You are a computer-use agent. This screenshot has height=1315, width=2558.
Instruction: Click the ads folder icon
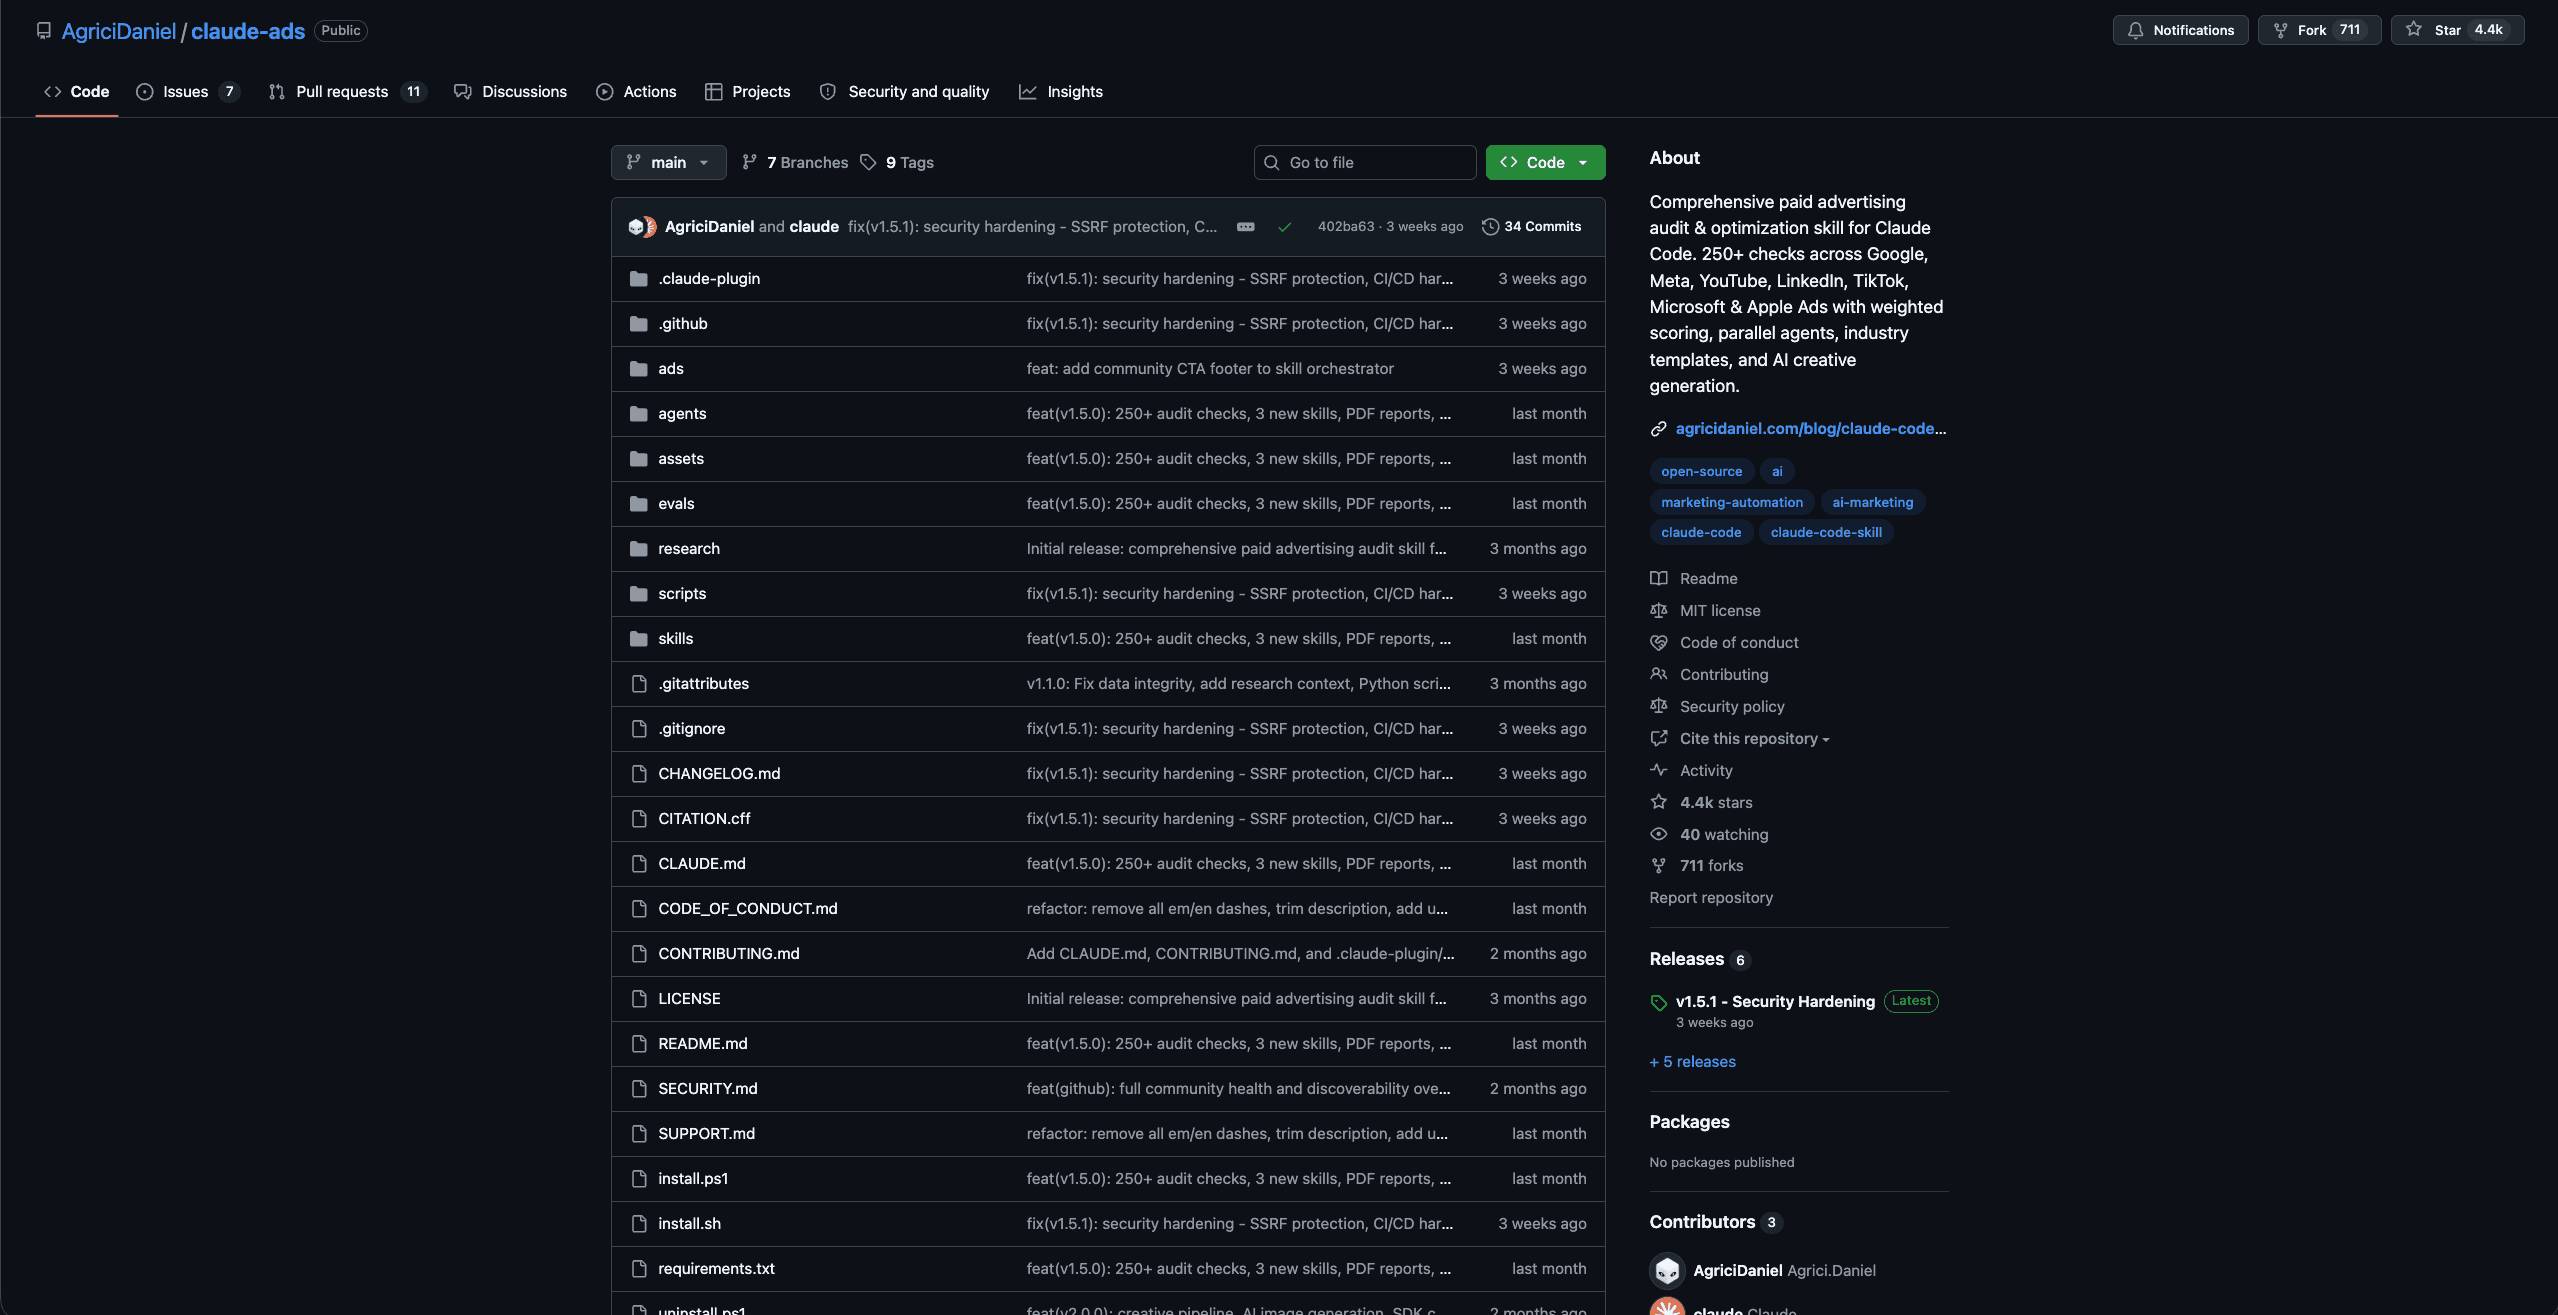tap(638, 368)
